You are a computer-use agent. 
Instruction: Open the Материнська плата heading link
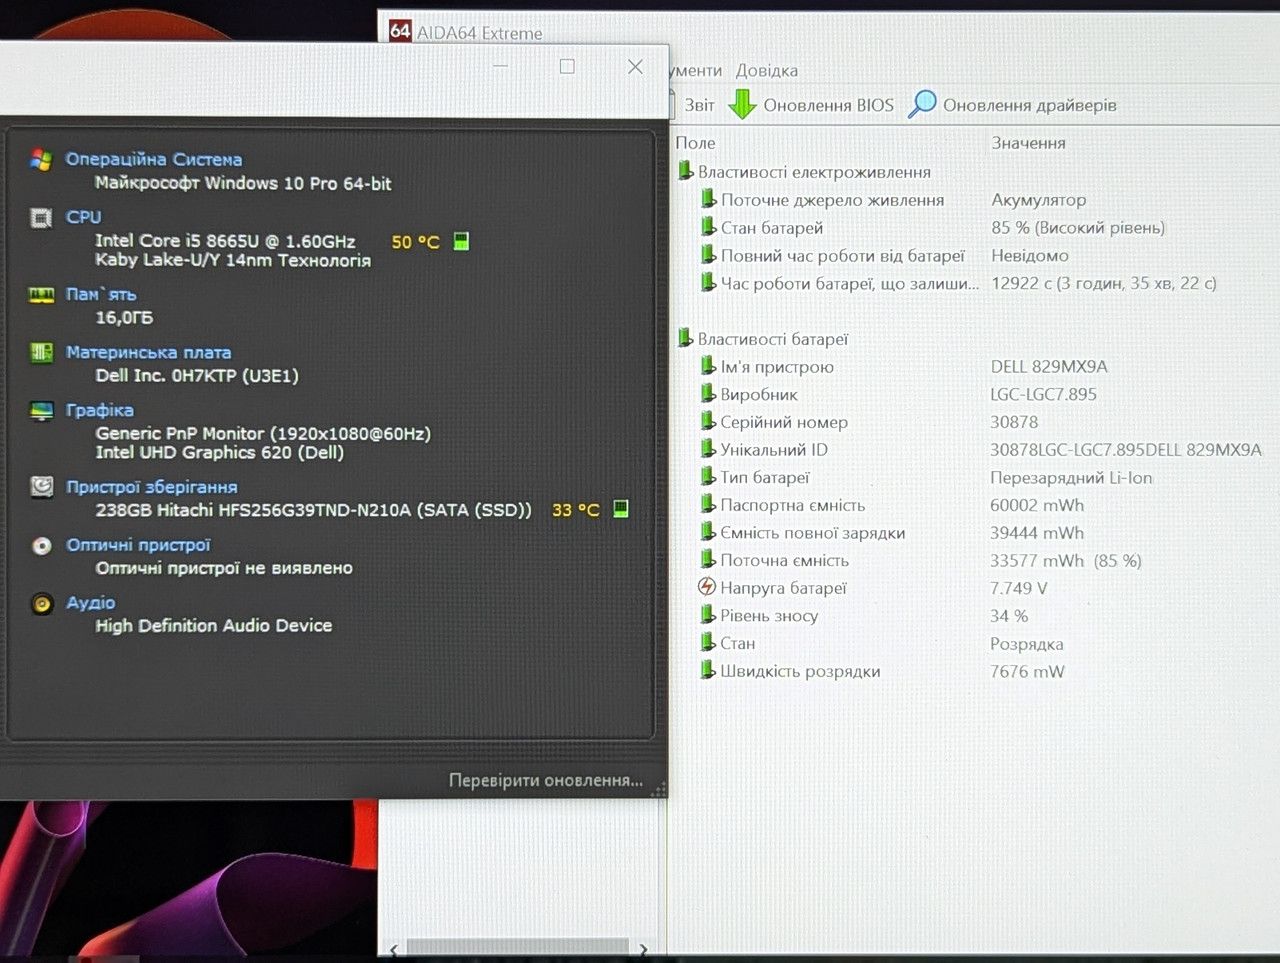click(149, 352)
